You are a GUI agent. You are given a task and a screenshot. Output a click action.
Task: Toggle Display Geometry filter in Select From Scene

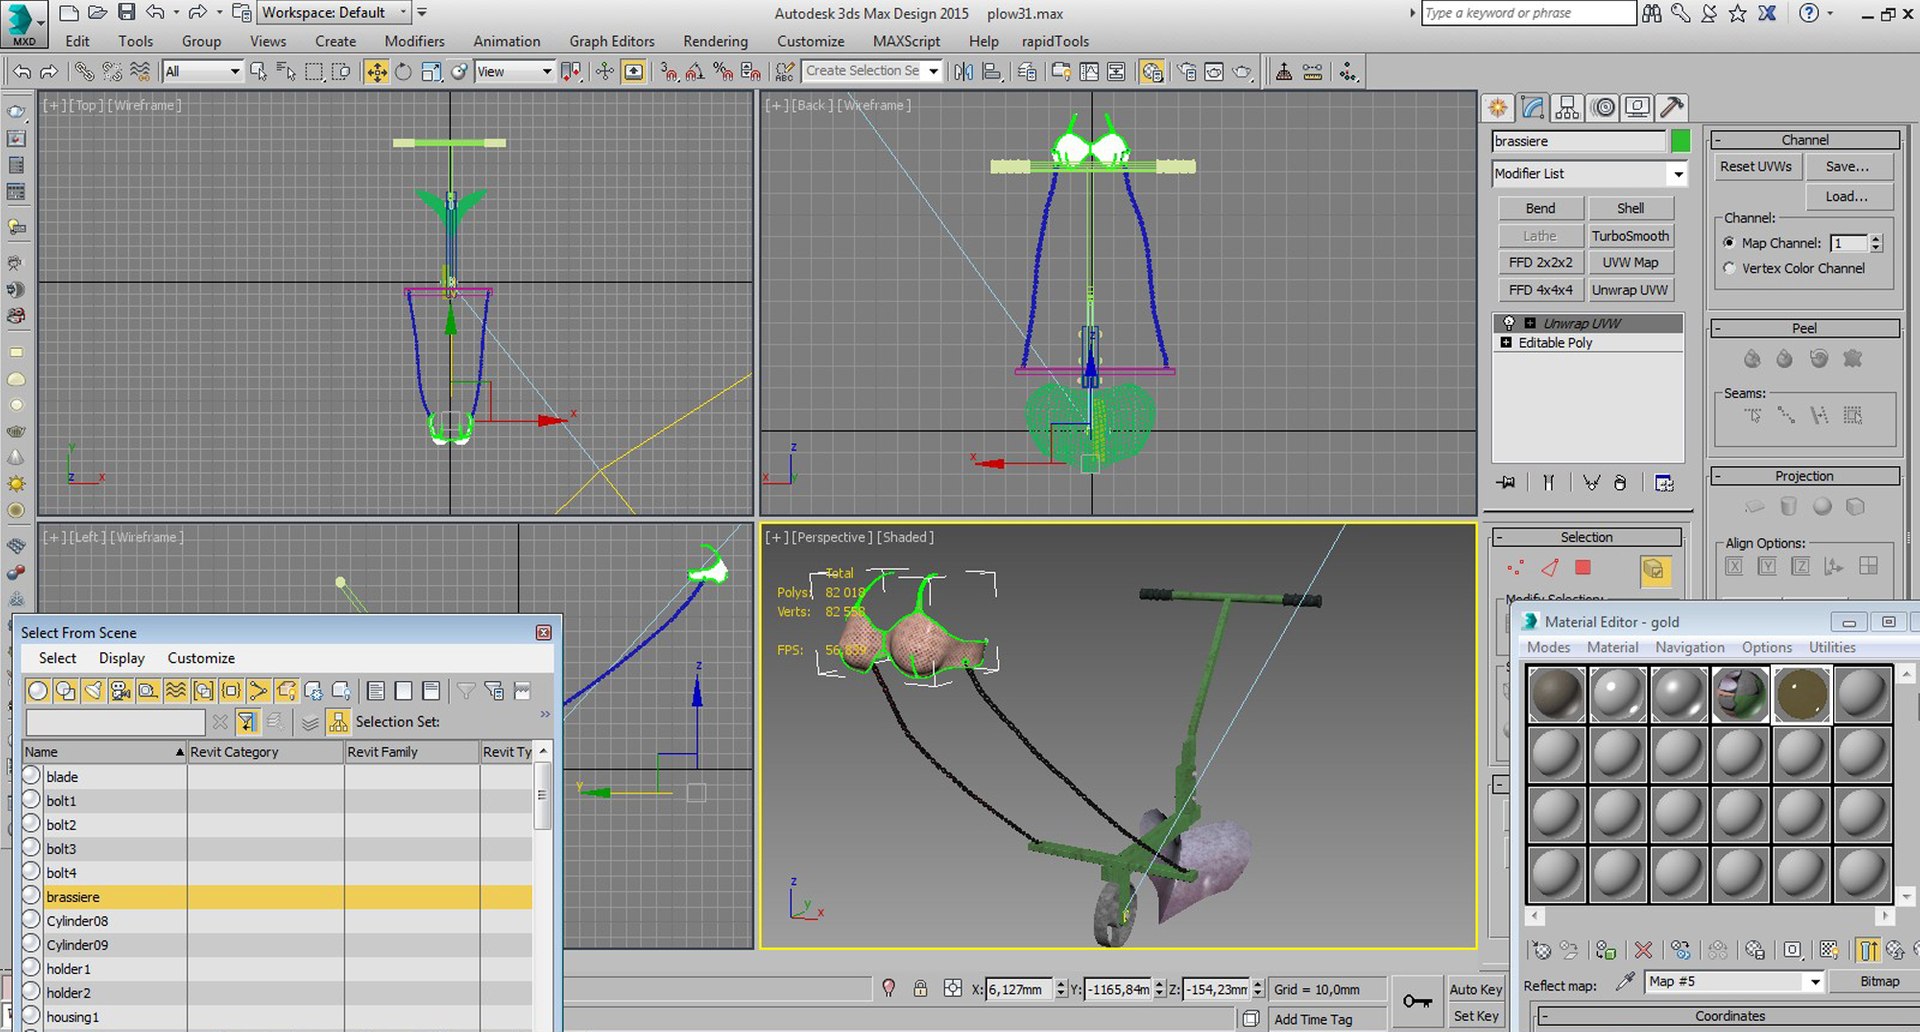[x=38, y=691]
